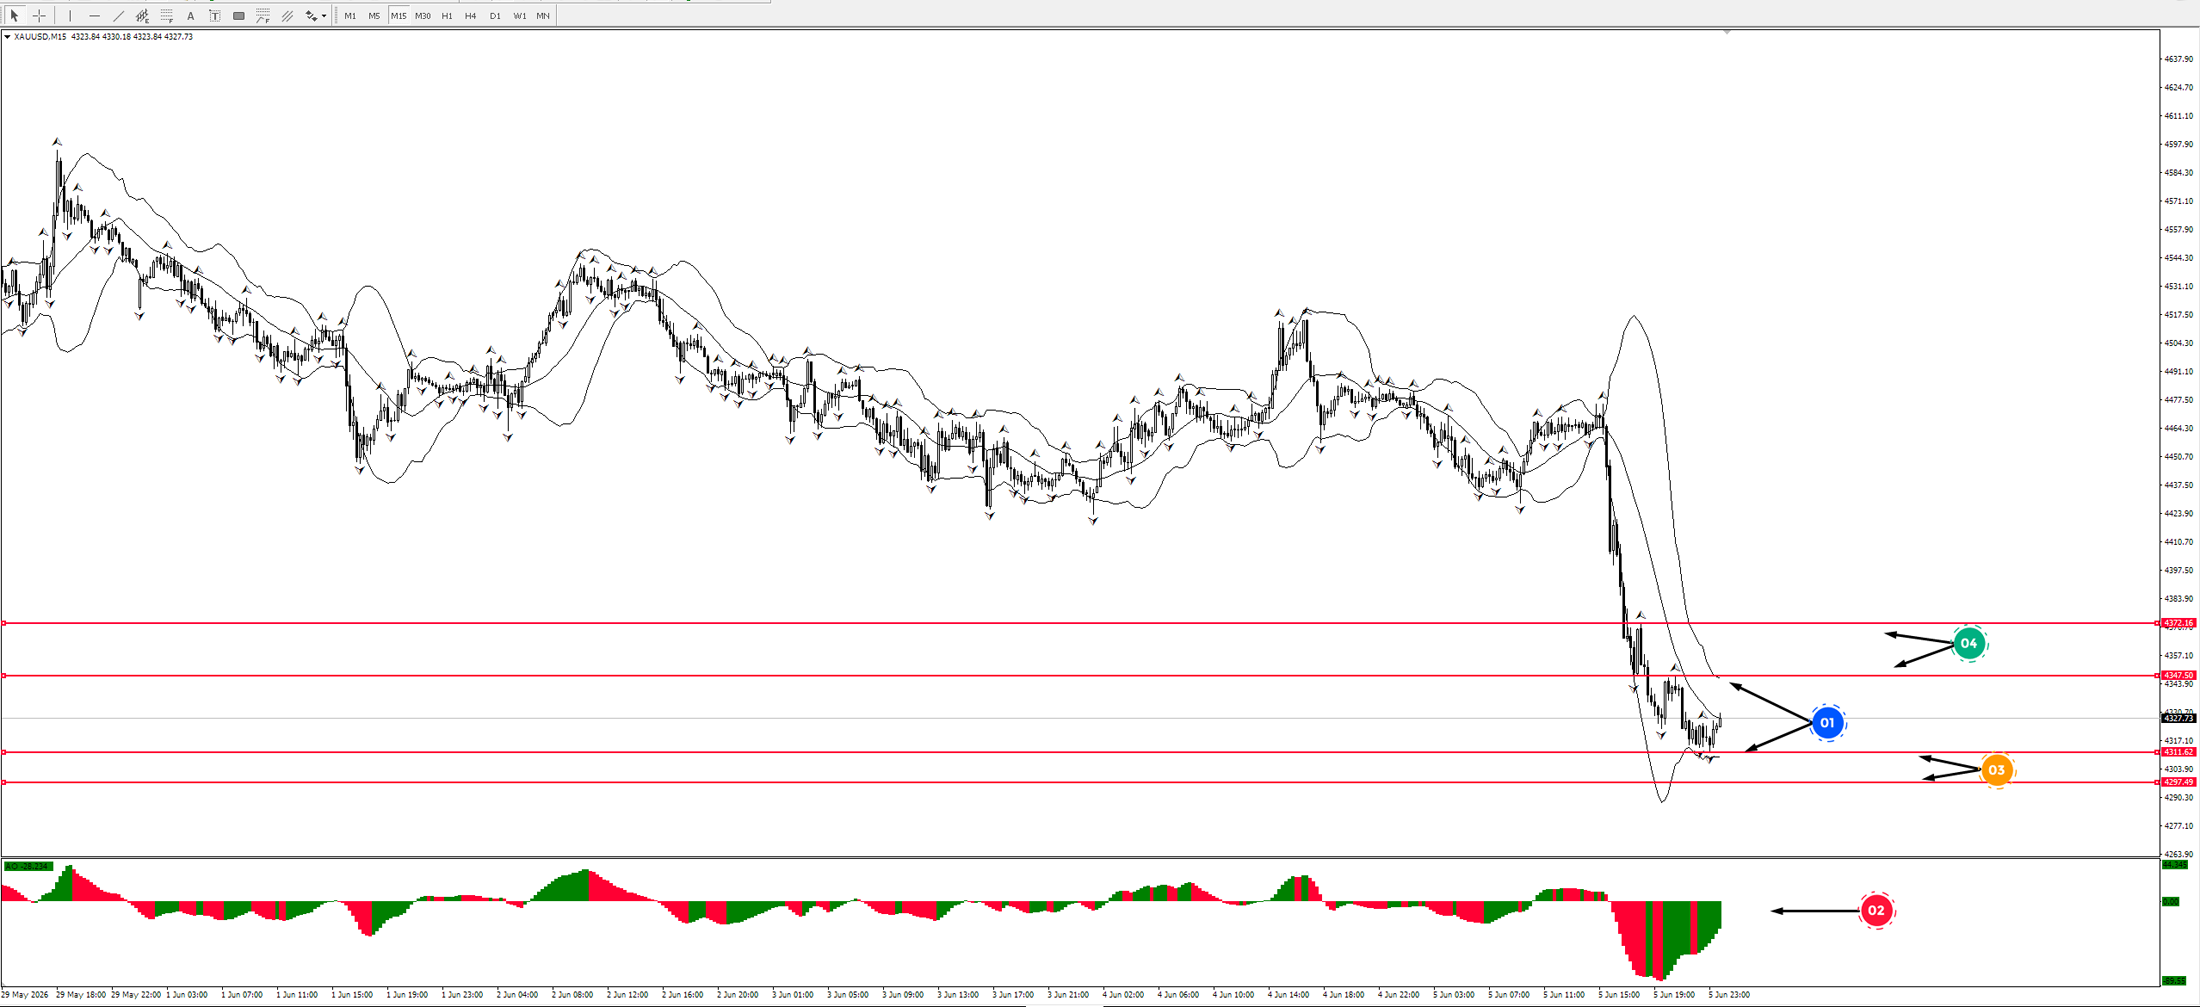Viewport: 2200px width, 1007px height.
Task: Pick the equidistant channel tool
Action: coord(142,16)
